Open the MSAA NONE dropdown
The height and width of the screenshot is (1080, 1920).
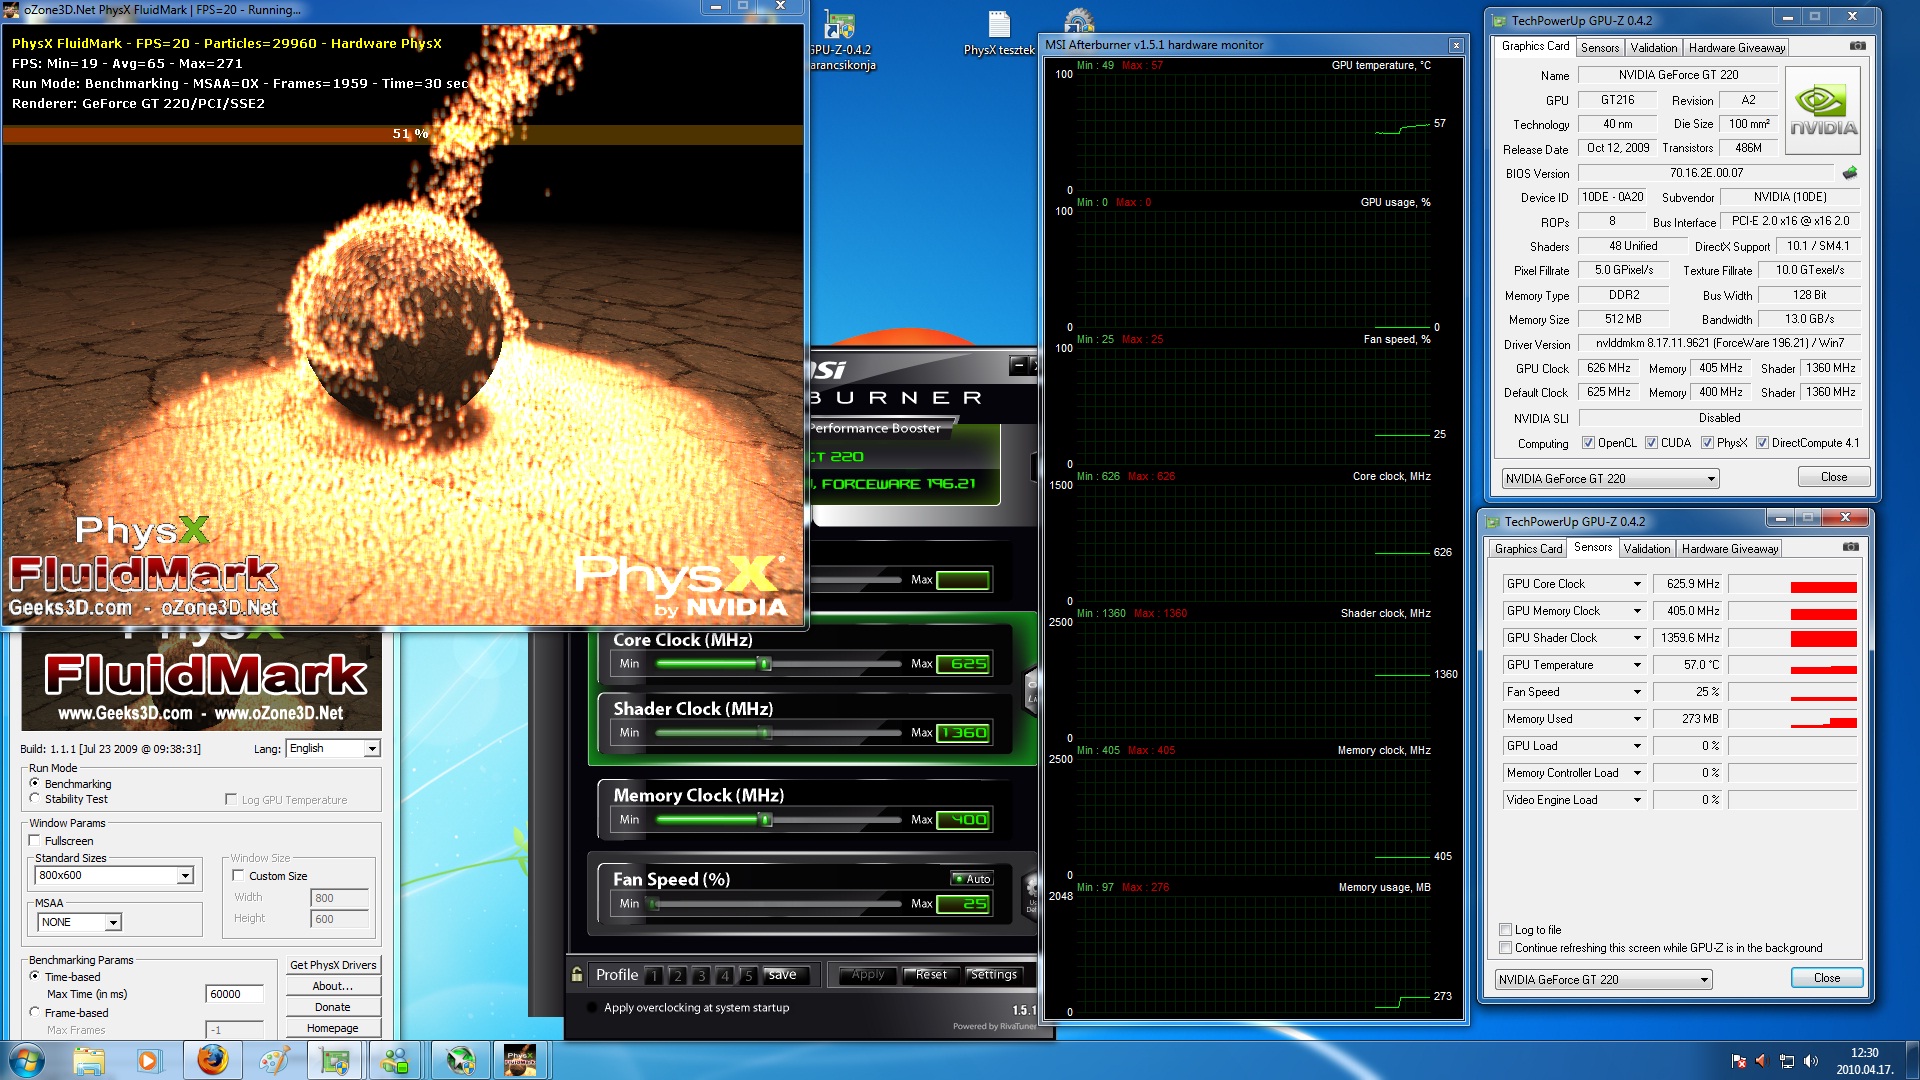click(x=79, y=922)
